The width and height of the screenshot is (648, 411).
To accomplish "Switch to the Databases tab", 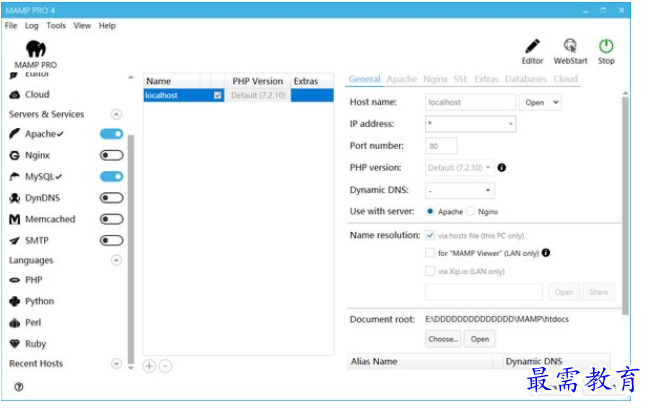I will 526,79.
